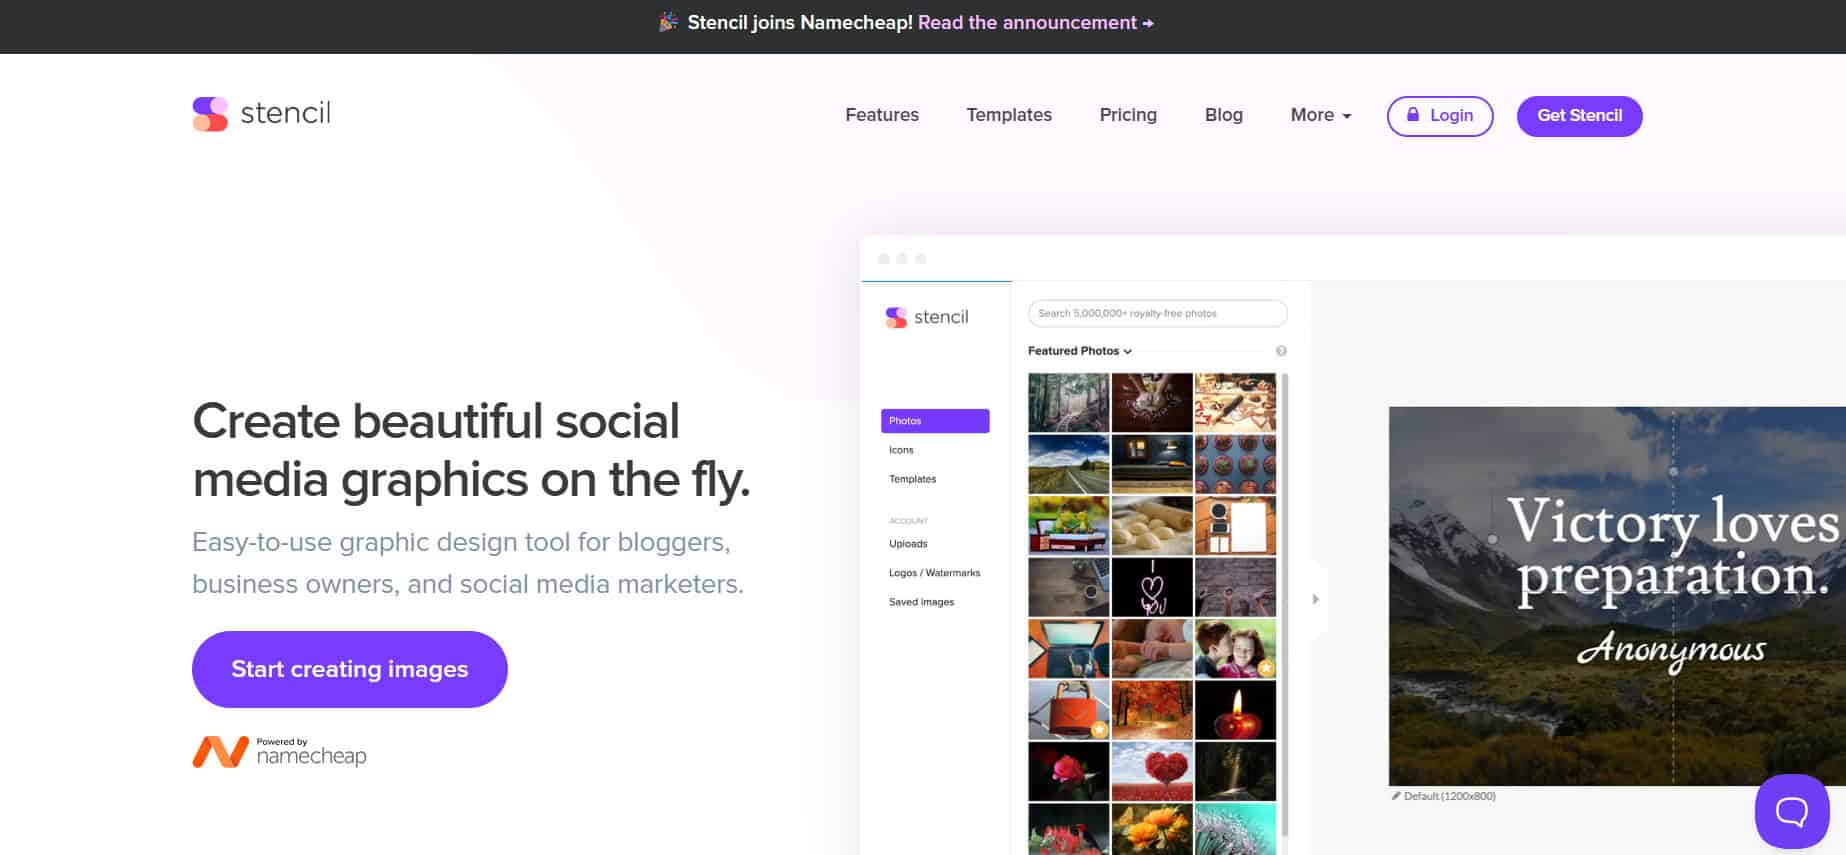Click the Namecheap logo below the button

click(x=280, y=752)
